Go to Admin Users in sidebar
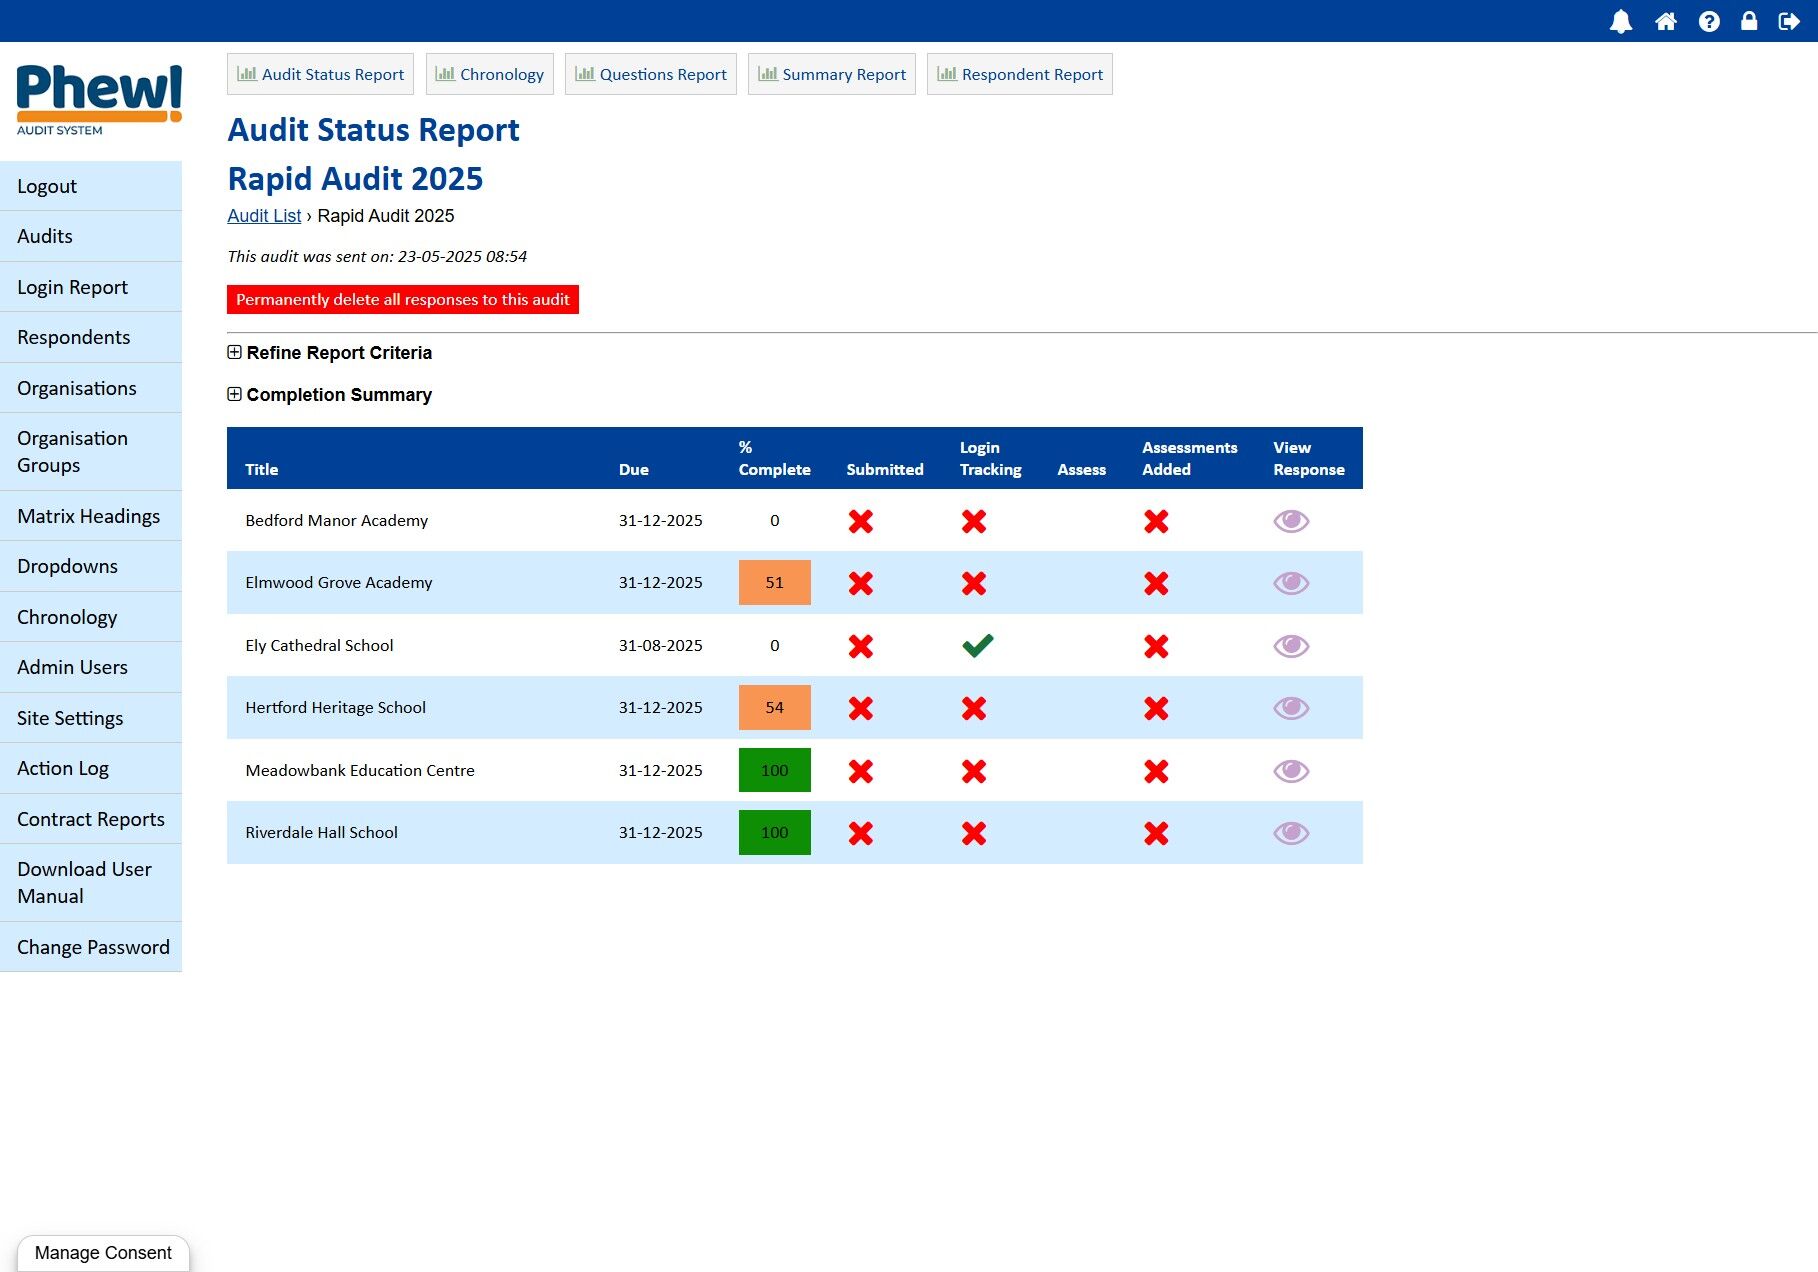 pos(91,667)
